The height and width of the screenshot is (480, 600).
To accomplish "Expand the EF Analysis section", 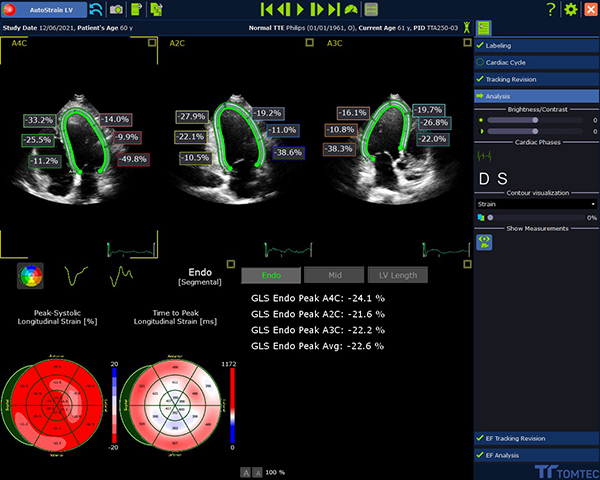I will (x=535, y=455).
